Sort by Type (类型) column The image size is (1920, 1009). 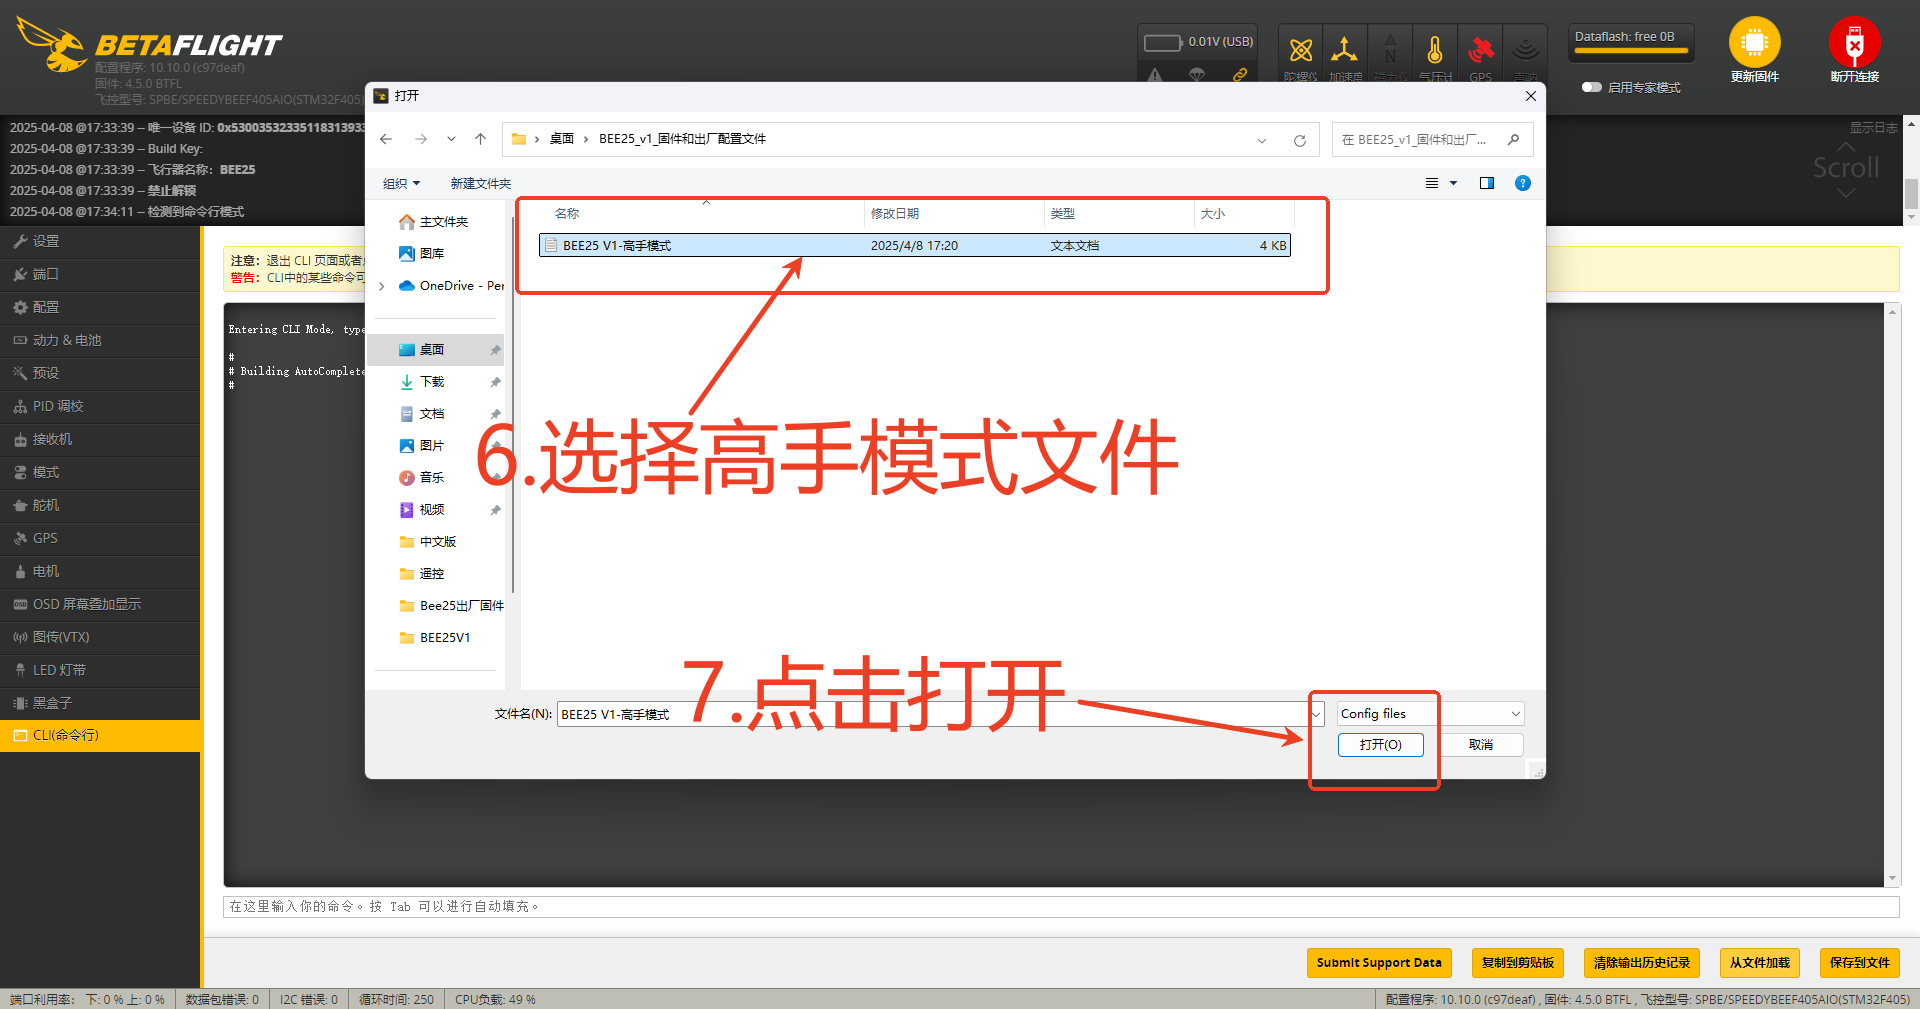[x=1063, y=213]
